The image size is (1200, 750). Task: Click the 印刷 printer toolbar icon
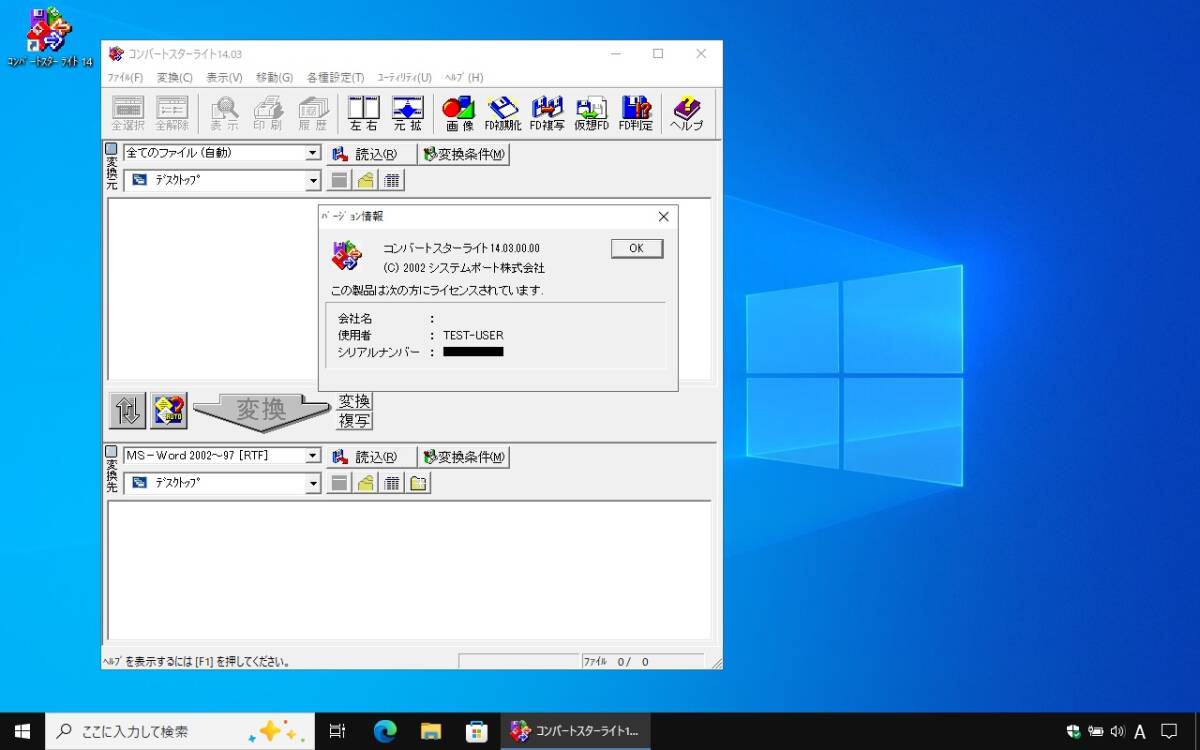[268, 113]
